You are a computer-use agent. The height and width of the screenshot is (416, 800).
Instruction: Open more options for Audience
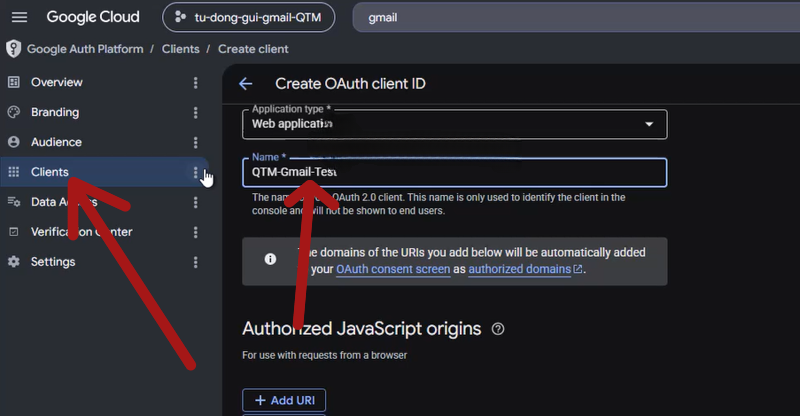[x=195, y=142]
